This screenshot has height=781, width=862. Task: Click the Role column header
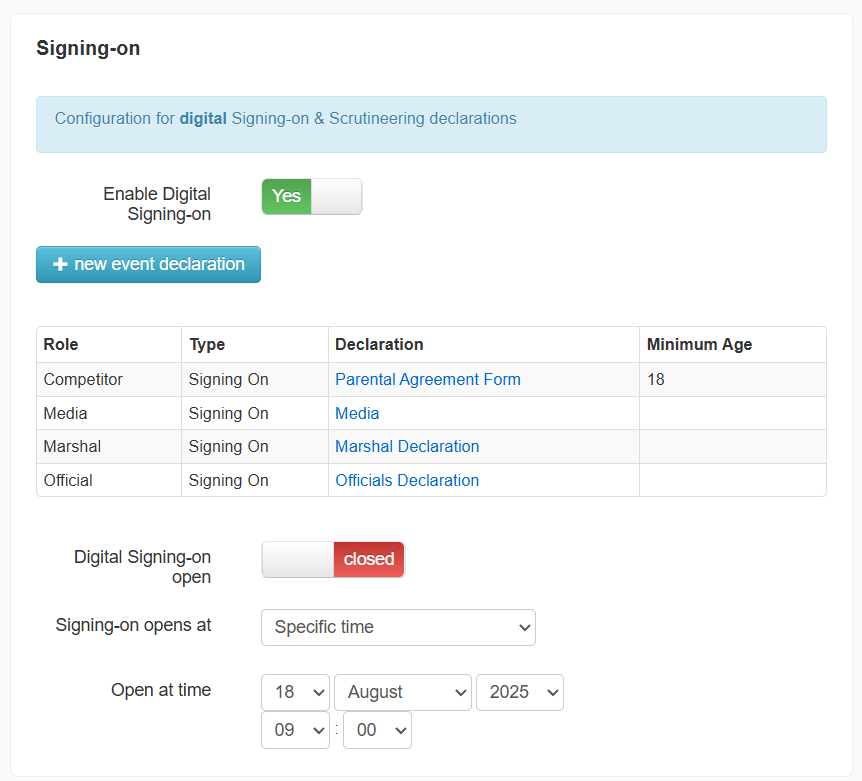click(61, 345)
